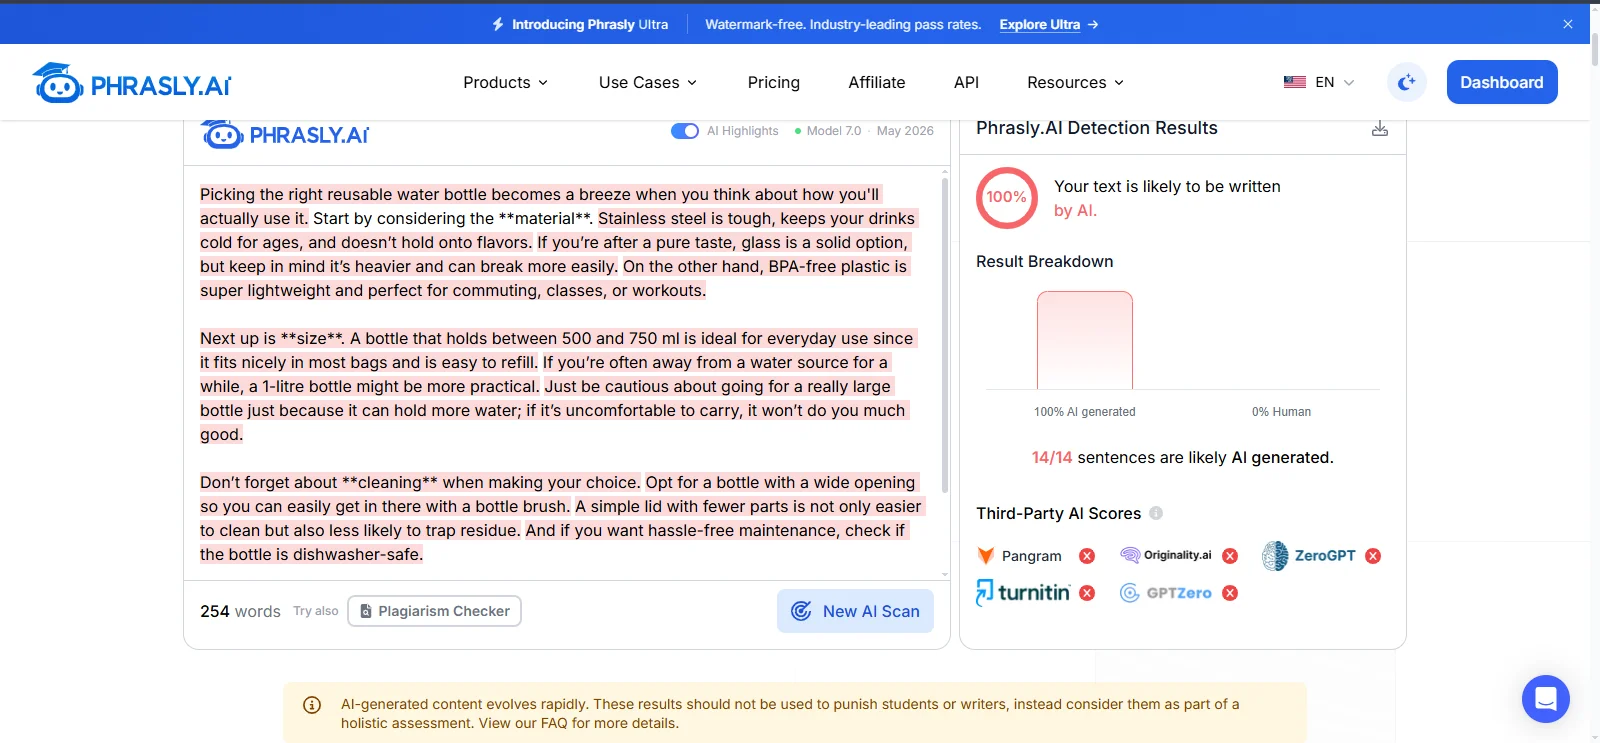Click the Pangram logo icon
Screen dimensions: 1600x743
[x=985, y=556]
